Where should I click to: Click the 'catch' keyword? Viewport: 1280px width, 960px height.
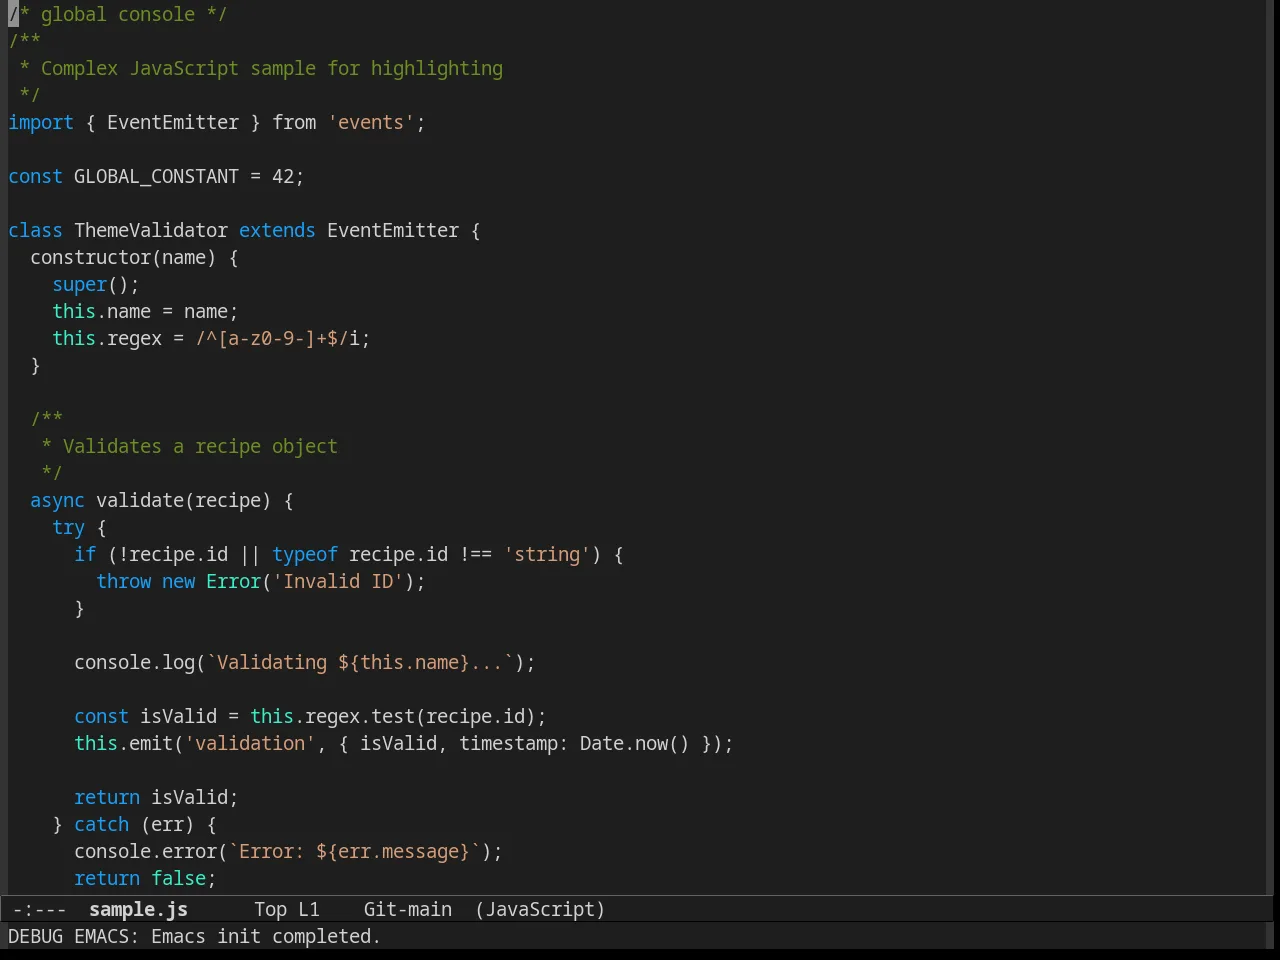tap(101, 824)
